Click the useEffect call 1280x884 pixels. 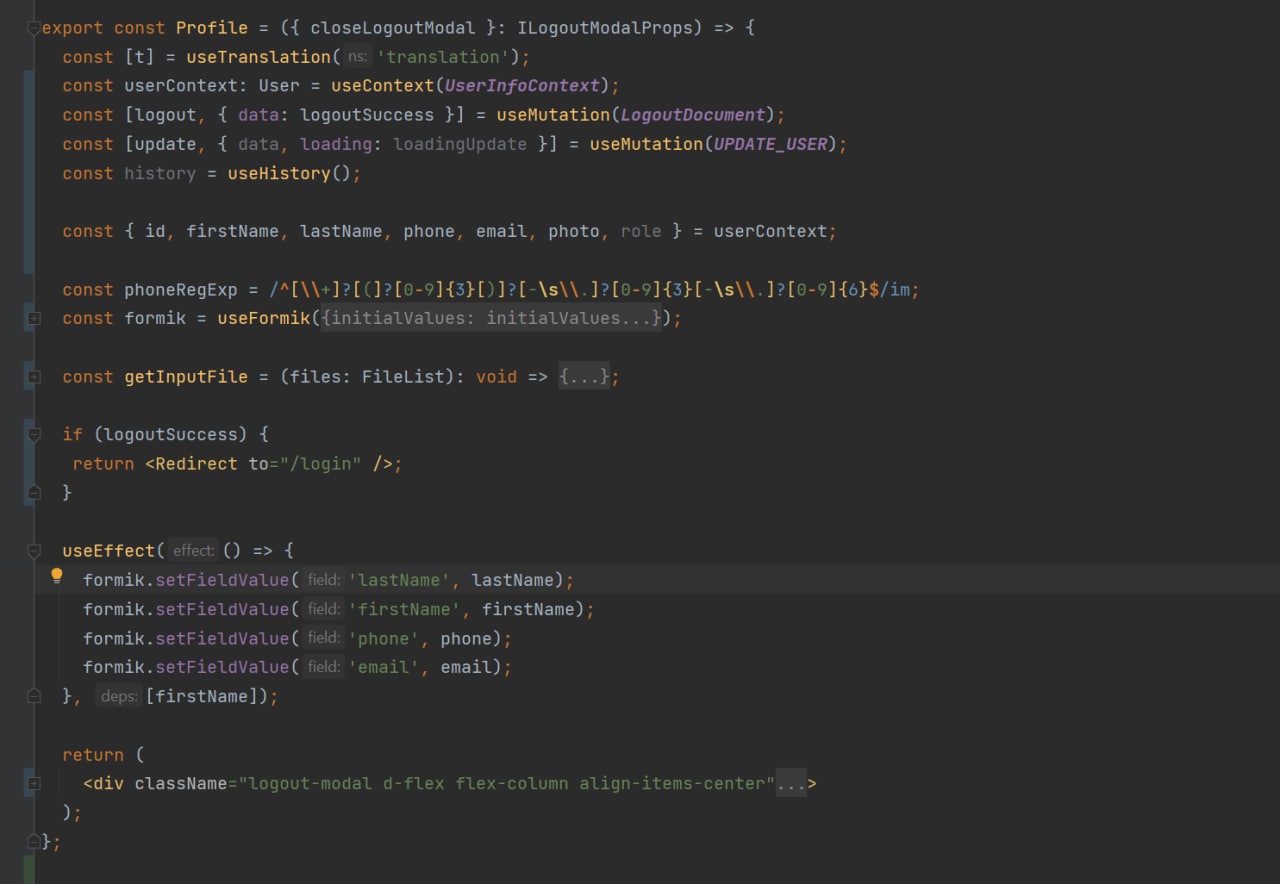click(x=109, y=551)
